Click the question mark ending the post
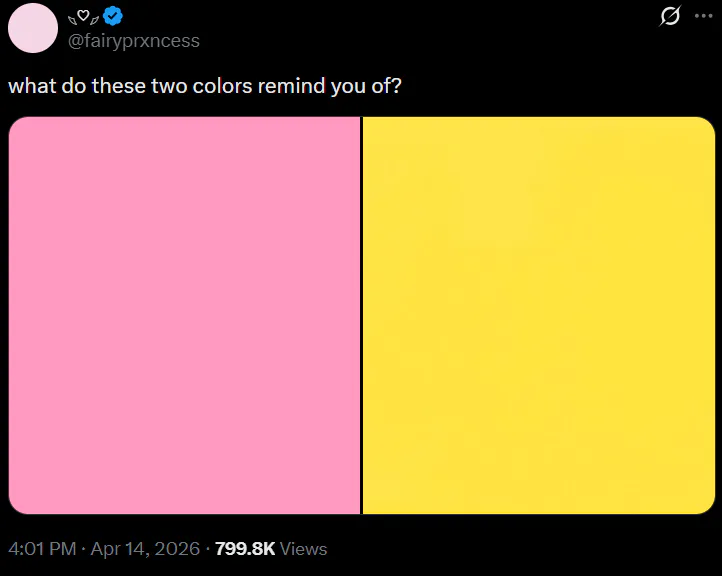Viewport: 722px width, 576px height. coord(396,86)
